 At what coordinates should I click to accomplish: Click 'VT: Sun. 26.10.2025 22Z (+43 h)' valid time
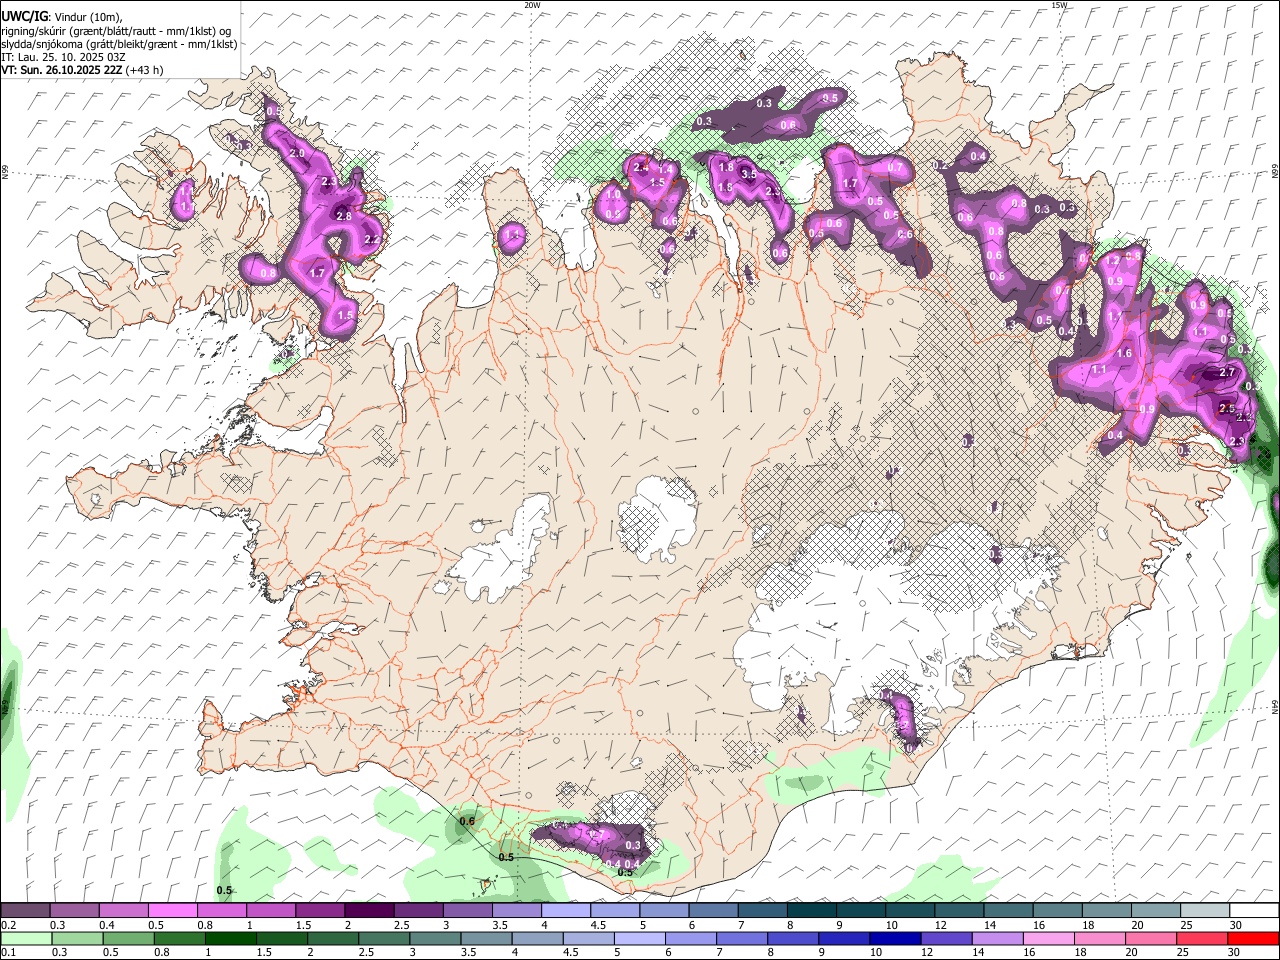click(82, 70)
